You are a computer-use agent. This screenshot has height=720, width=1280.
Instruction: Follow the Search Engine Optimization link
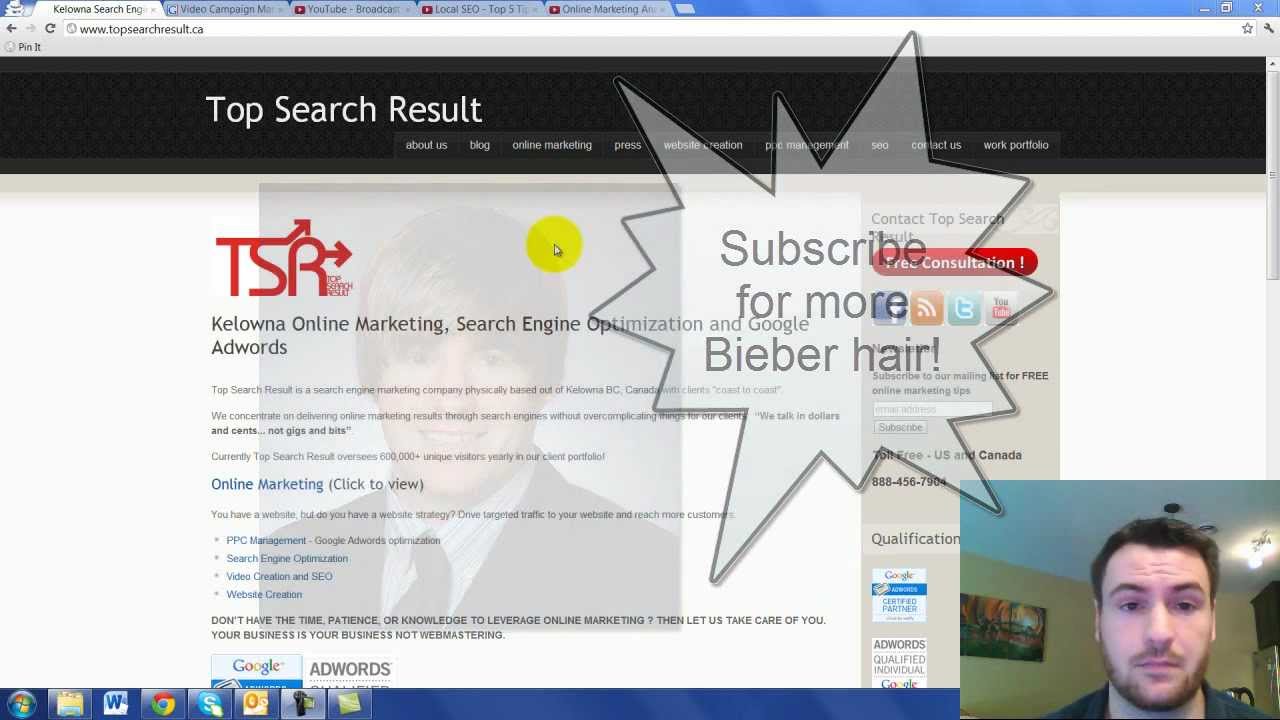[x=287, y=559]
